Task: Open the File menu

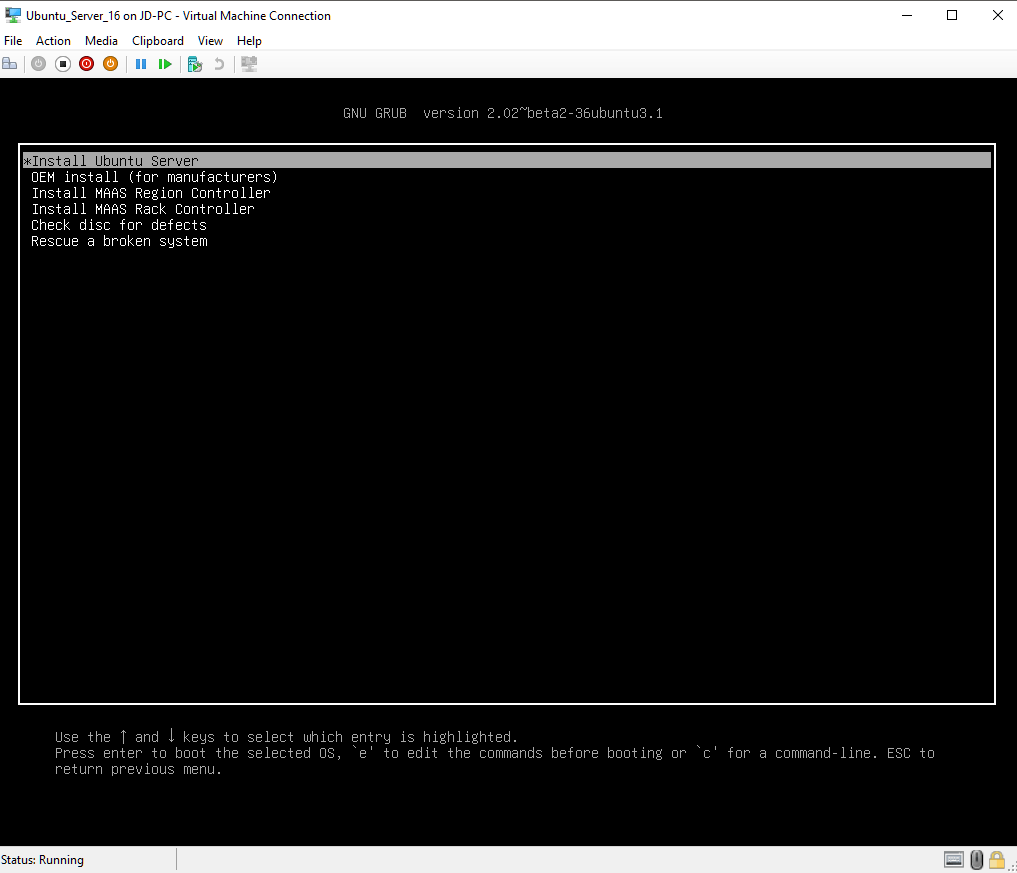Action: (13, 41)
